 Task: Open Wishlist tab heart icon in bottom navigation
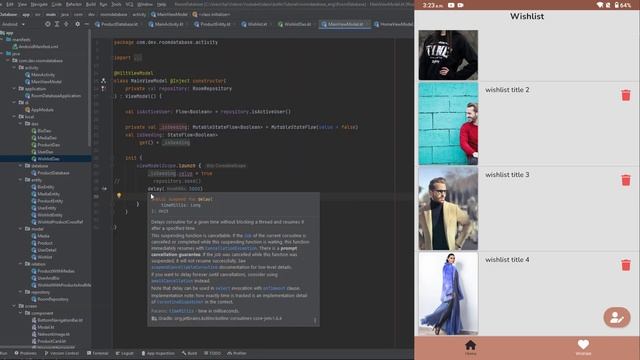pos(583,347)
